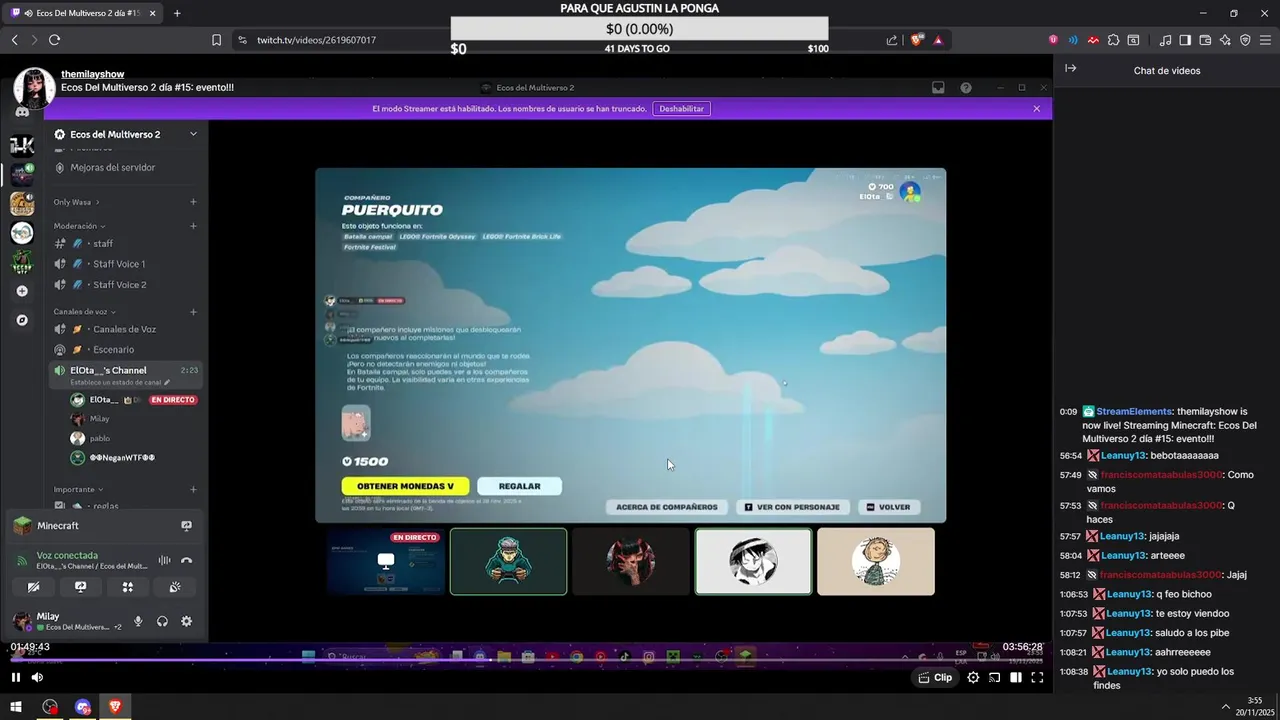Open Twitch player settings gear
1280x720 pixels.
point(973,677)
